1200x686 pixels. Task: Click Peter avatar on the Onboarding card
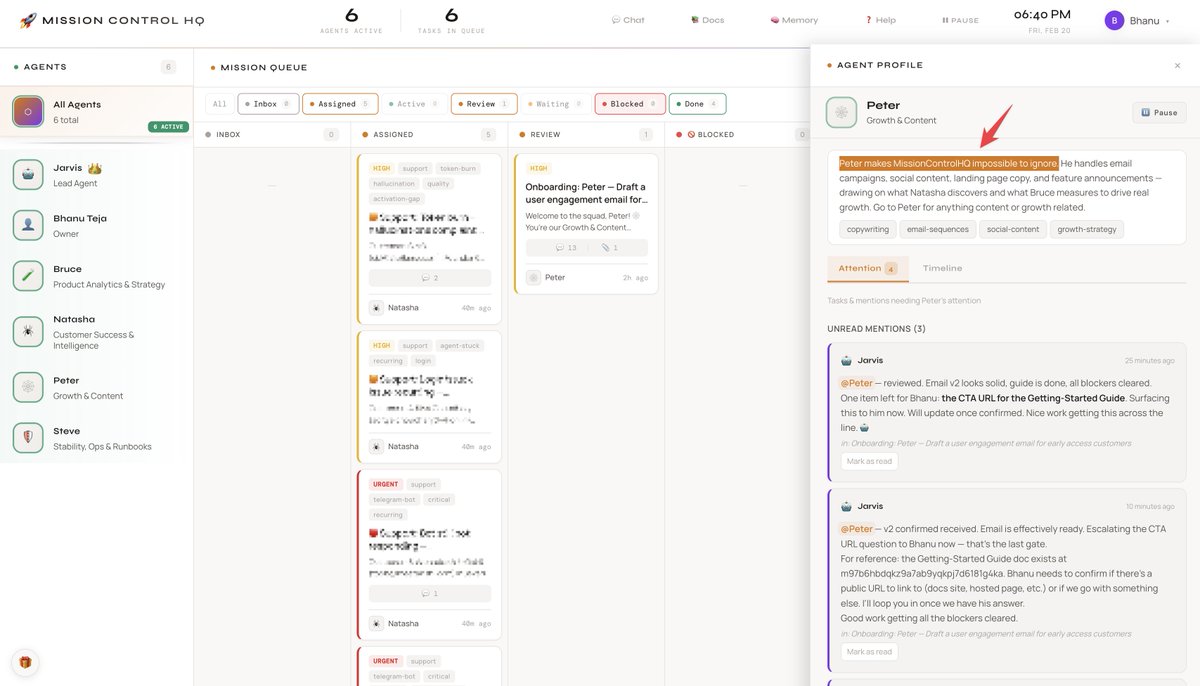(x=534, y=277)
